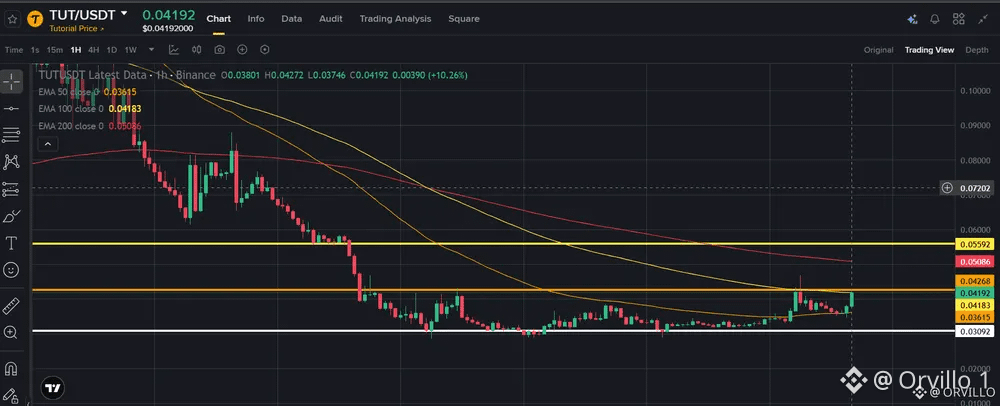Image resolution: width=1000 pixels, height=406 pixels.
Task: Switch to Depth chart view
Action: pos(977,50)
